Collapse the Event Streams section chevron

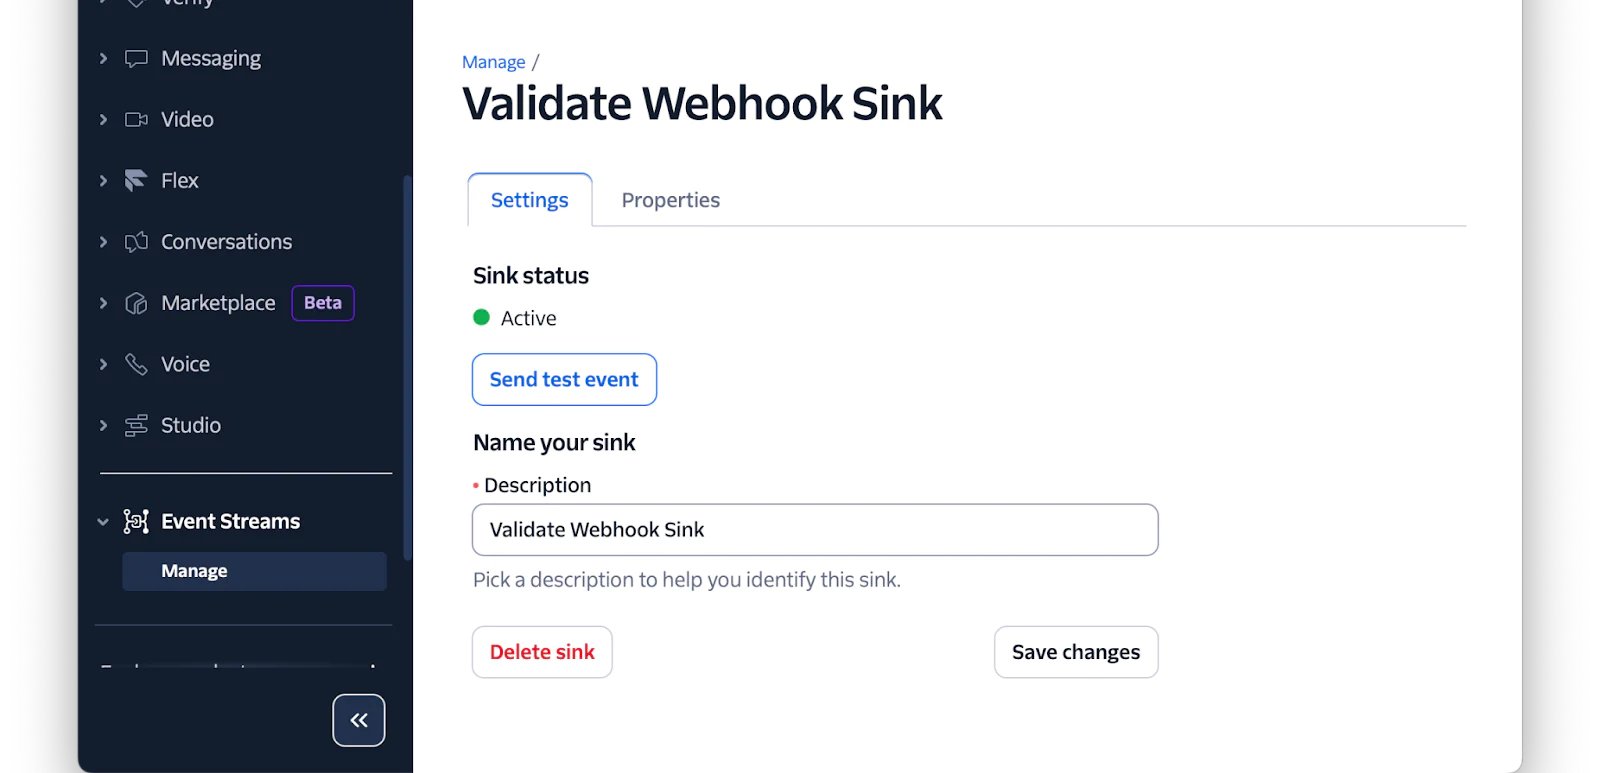tap(103, 522)
